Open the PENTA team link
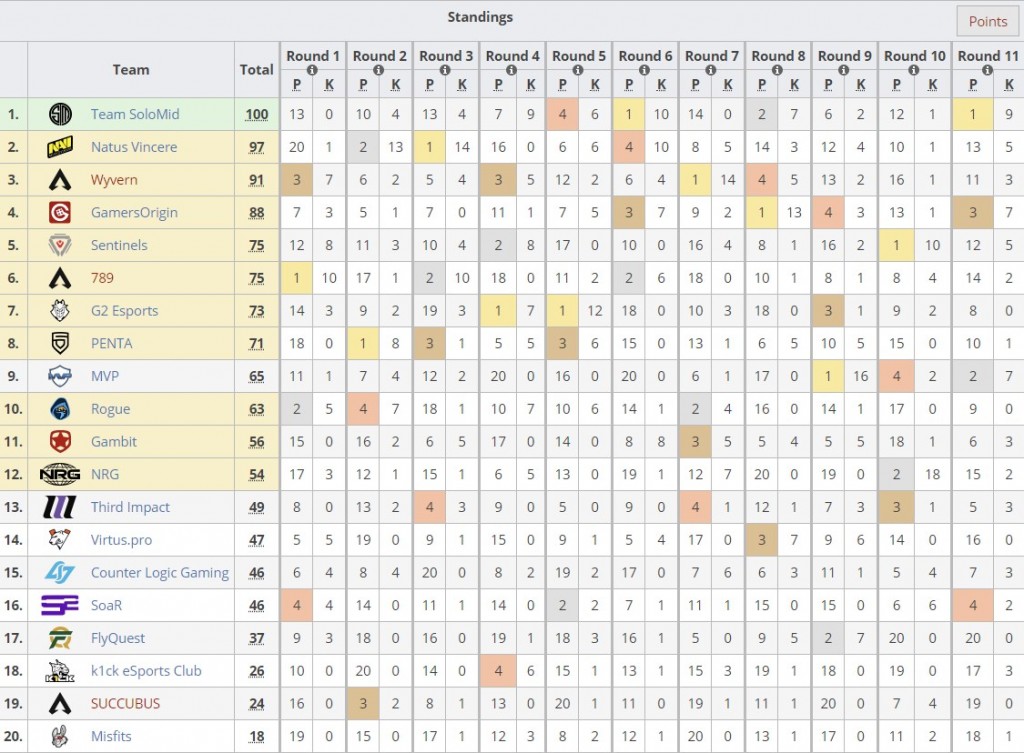The width and height of the screenshot is (1024, 753). [112, 344]
